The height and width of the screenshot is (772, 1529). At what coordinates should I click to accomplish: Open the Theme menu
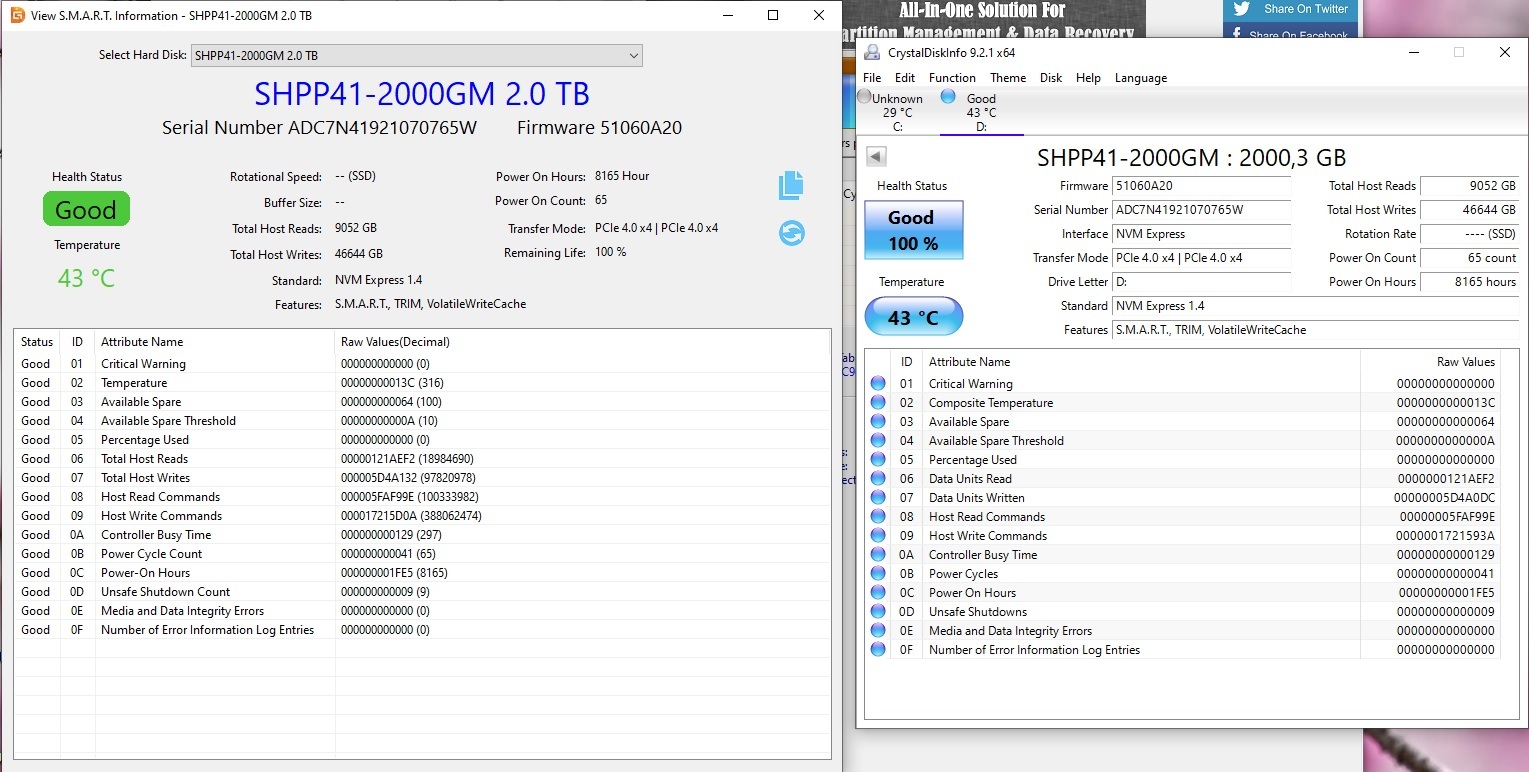tap(1008, 78)
